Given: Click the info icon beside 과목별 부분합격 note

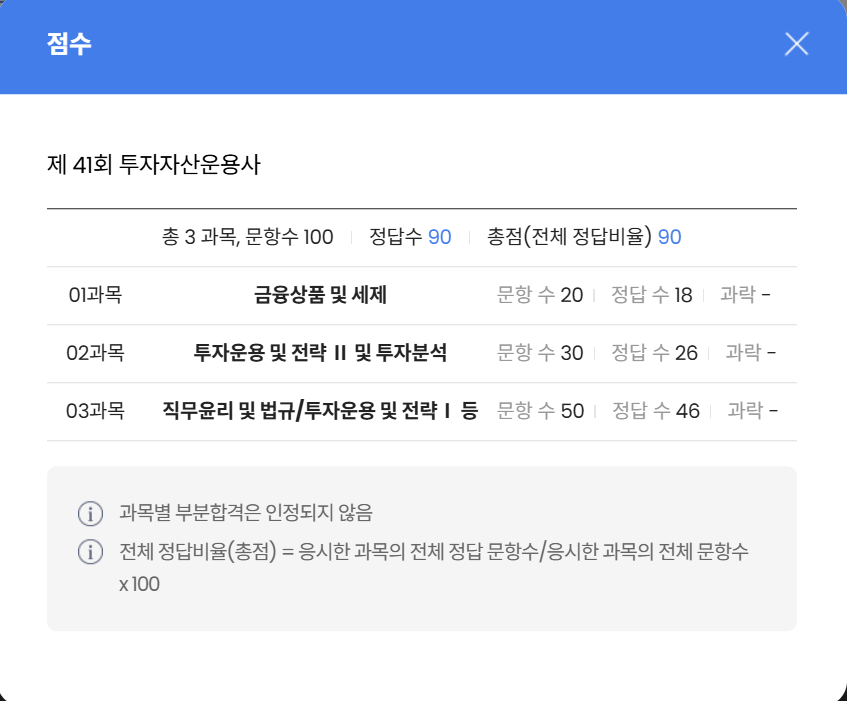Looking at the screenshot, I should (90, 514).
